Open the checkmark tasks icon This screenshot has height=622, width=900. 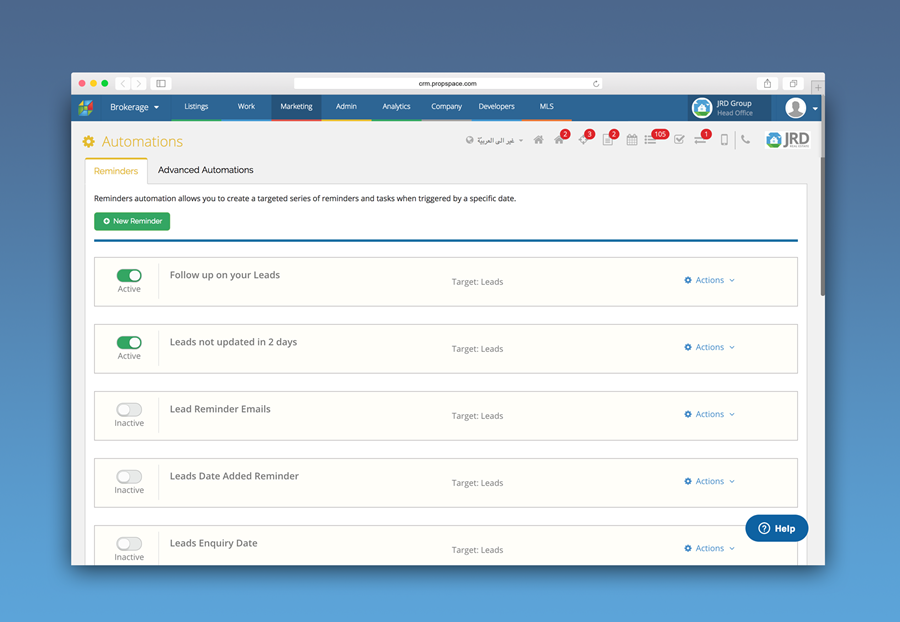point(679,139)
